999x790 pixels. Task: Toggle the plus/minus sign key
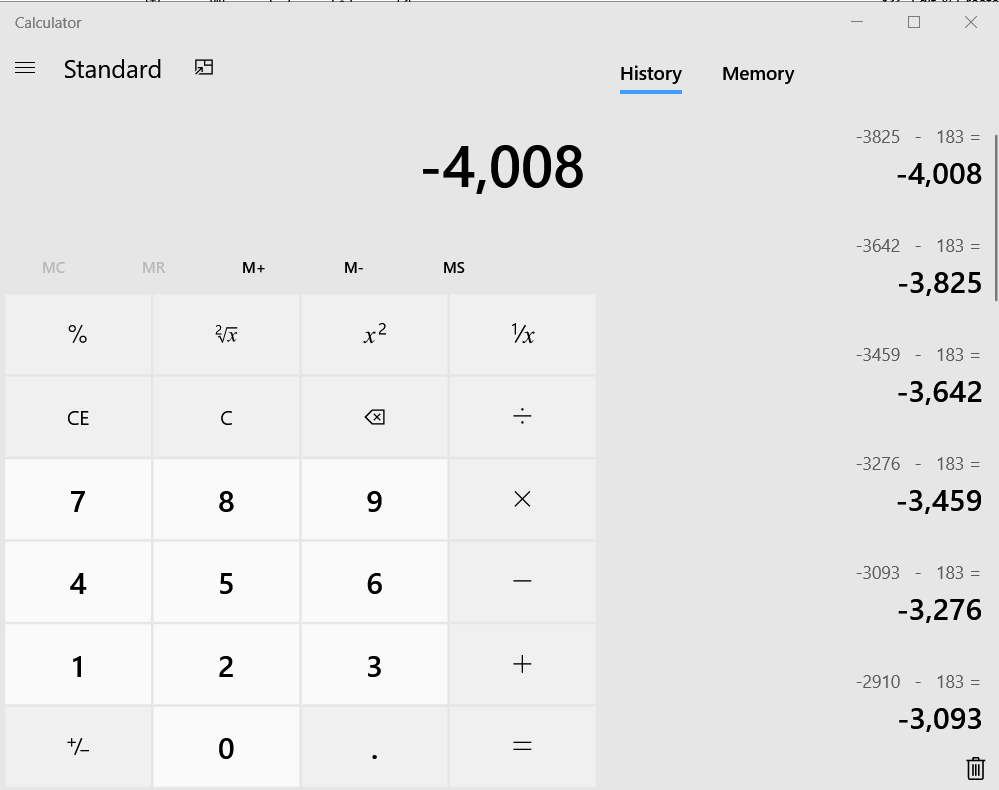coord(78,747)
